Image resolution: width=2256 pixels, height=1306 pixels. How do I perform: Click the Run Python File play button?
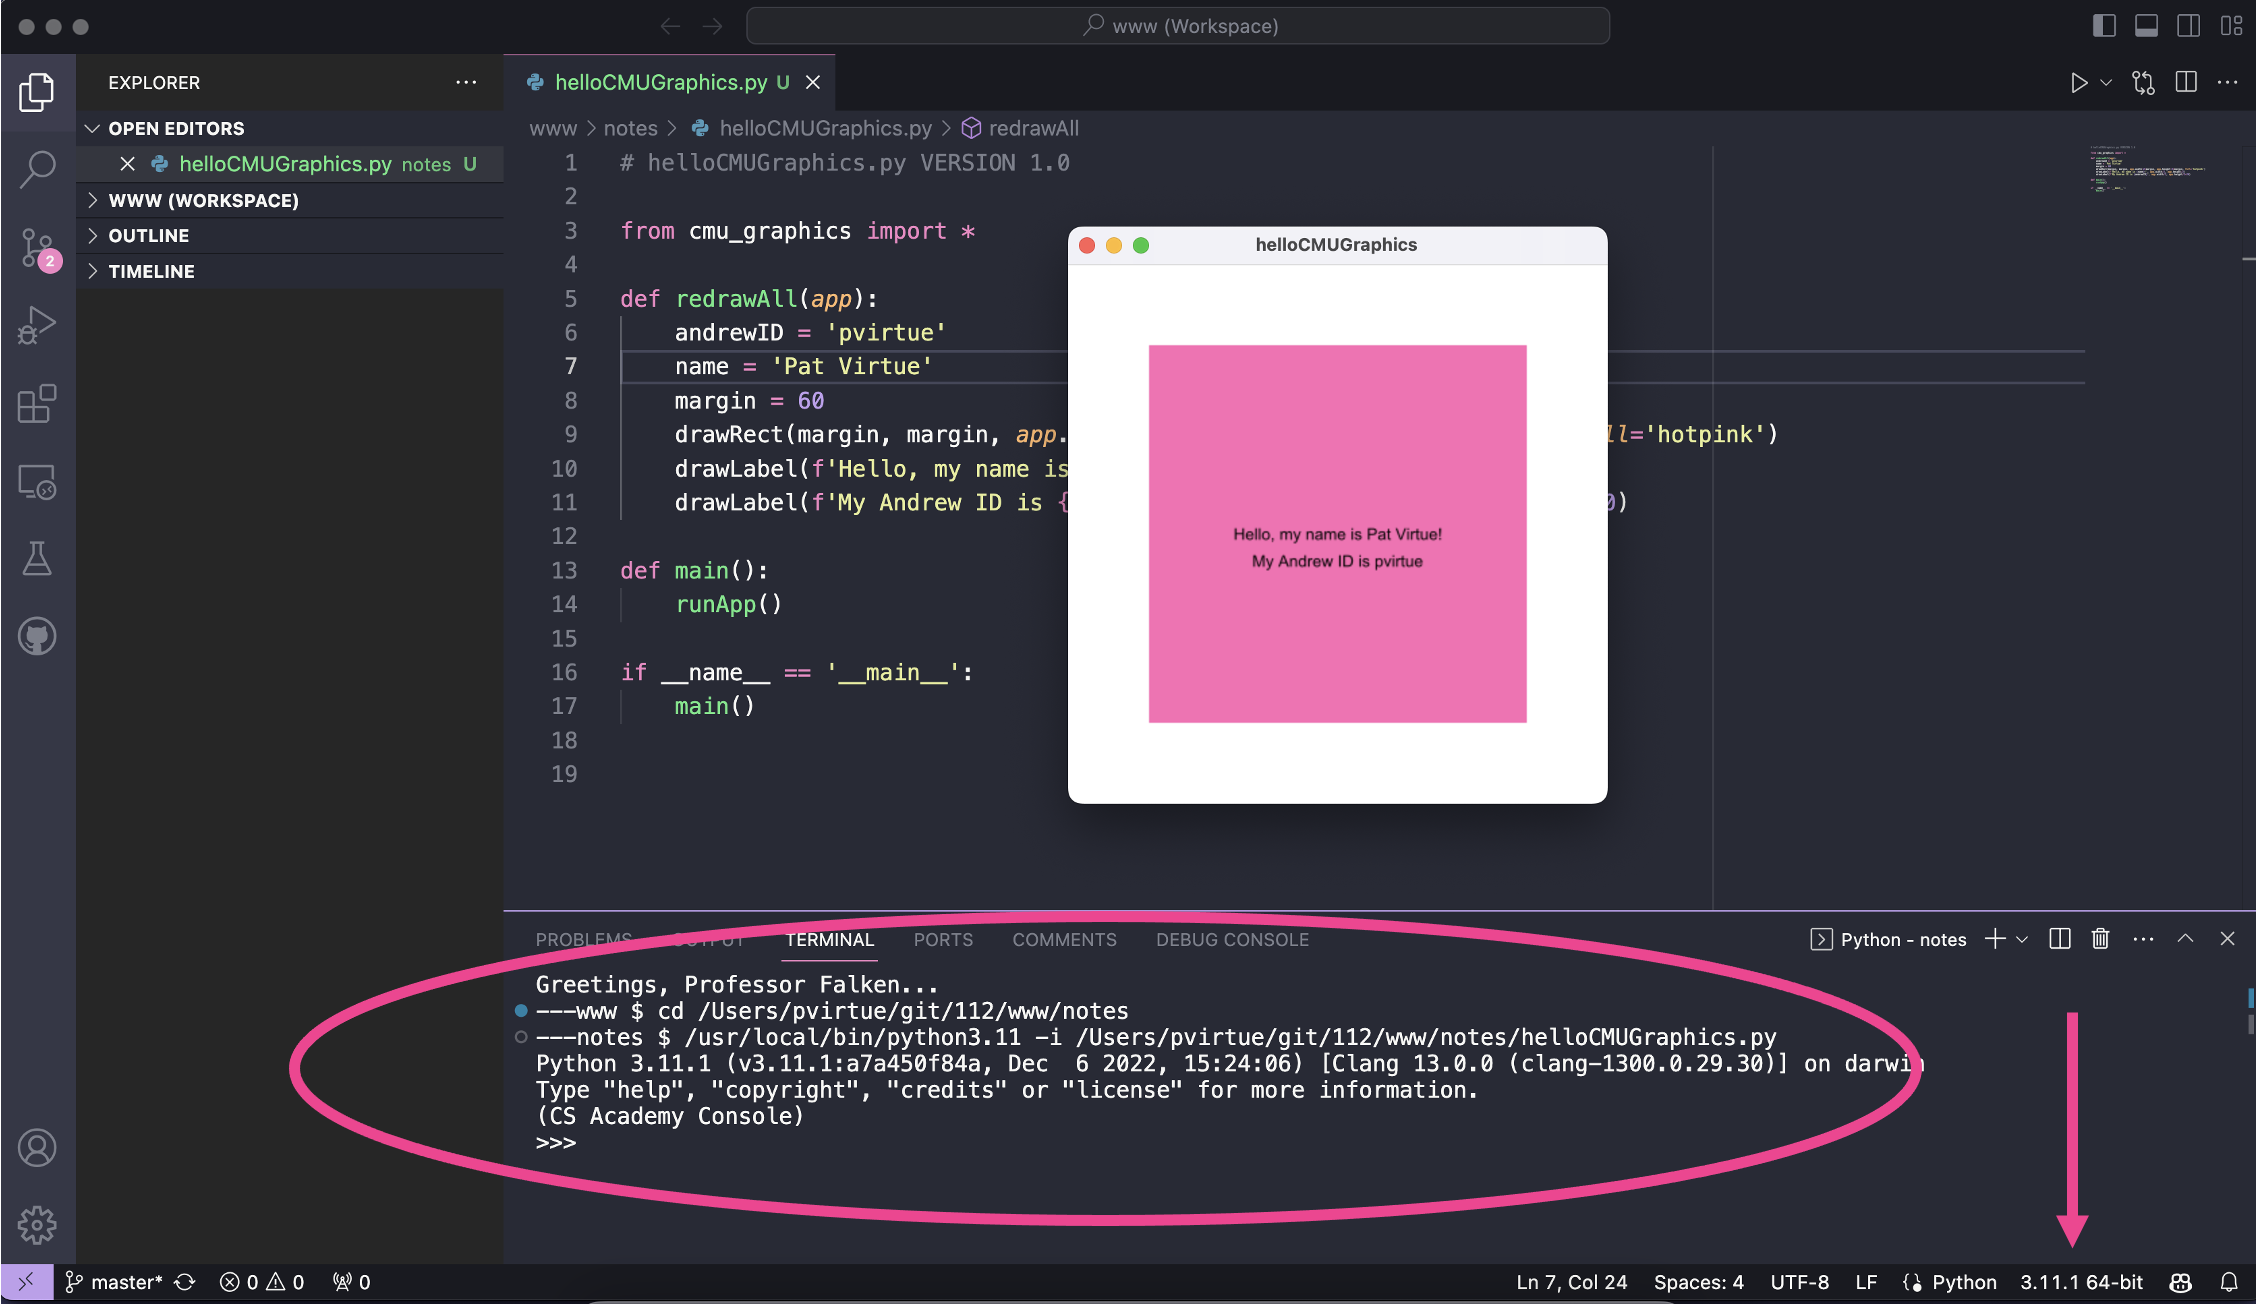[x=2078, y=83]
